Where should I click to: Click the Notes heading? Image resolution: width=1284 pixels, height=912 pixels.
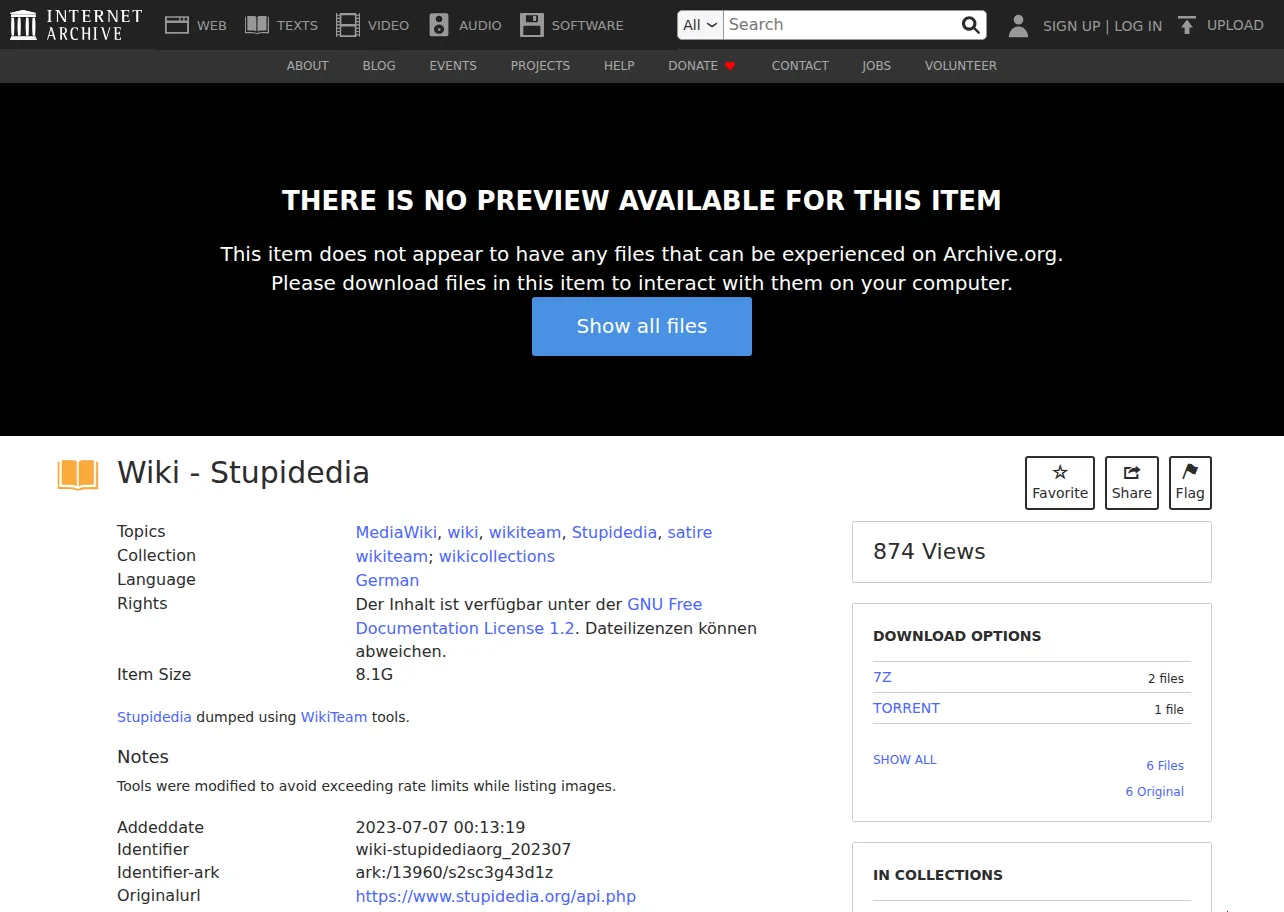click(x=143, y=757)
